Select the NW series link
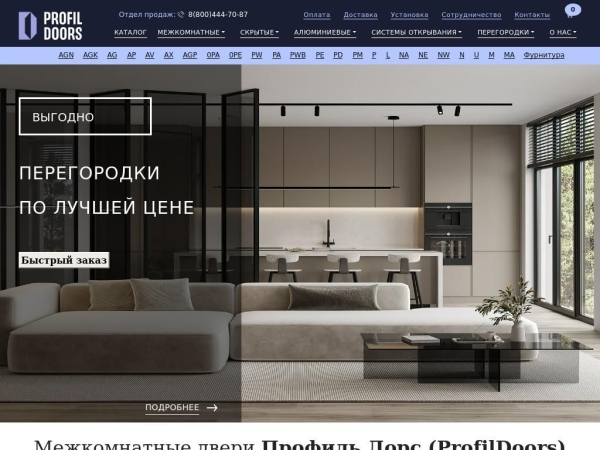This screenshot has height=450, width=600. 443,55
